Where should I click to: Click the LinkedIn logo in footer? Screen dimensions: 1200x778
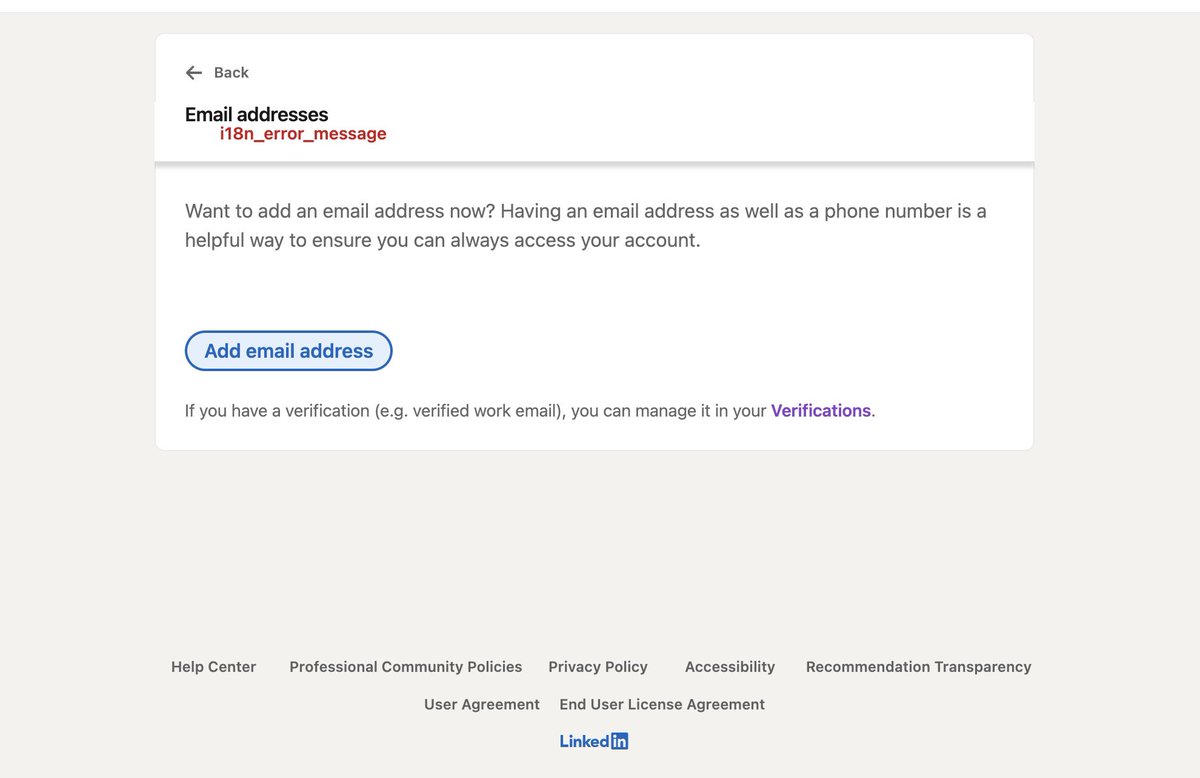[x=594, y=742]
